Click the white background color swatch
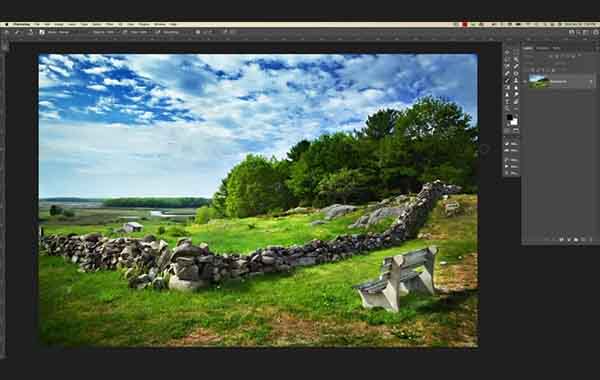Screen dimensions: 600x380 point(514,122)
